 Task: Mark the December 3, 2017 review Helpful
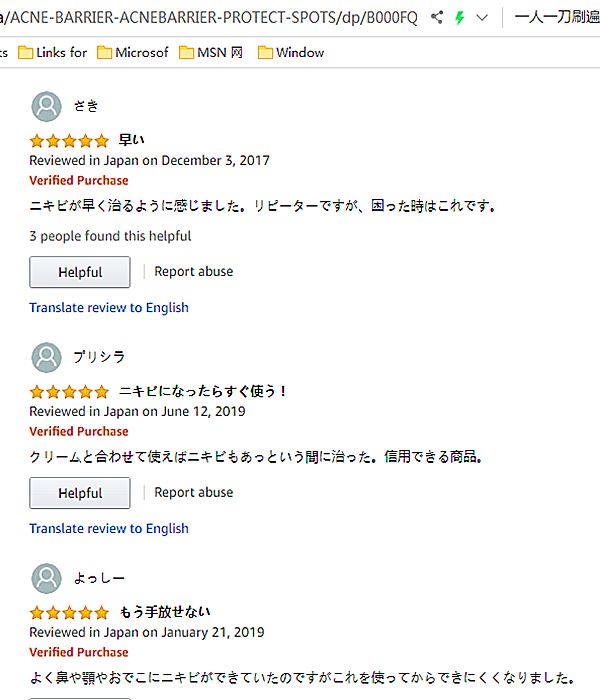point(80,272)
